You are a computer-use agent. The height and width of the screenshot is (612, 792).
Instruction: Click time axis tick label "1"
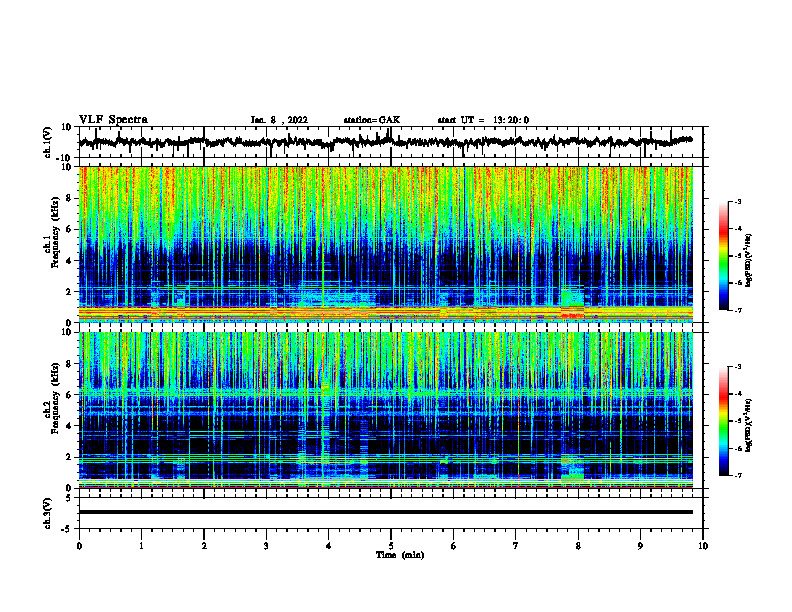[x=141, y=546]
